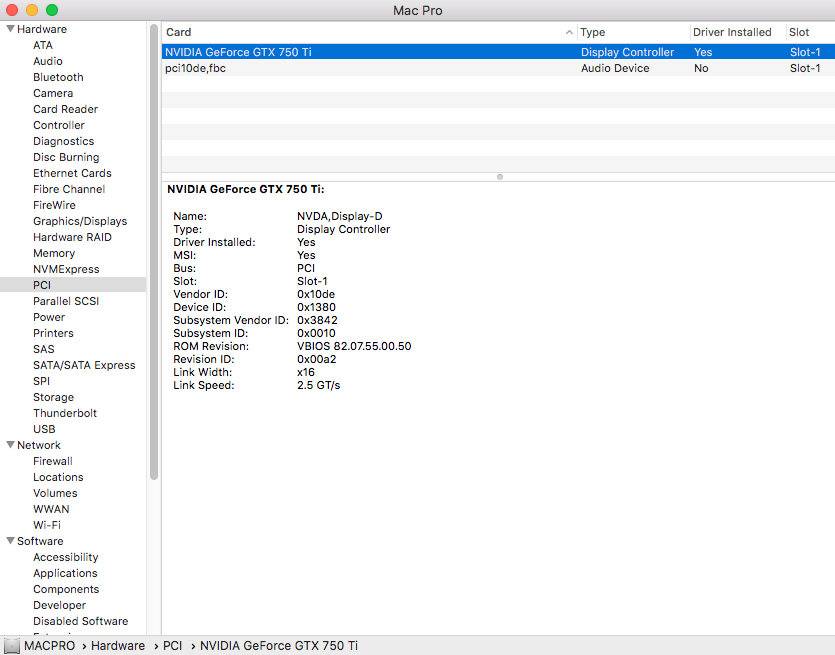This screenshot has width=835, height=655.
Task: Select the NVIDIA GeForce GTX 750 Ti row
Action: [498, 52]
